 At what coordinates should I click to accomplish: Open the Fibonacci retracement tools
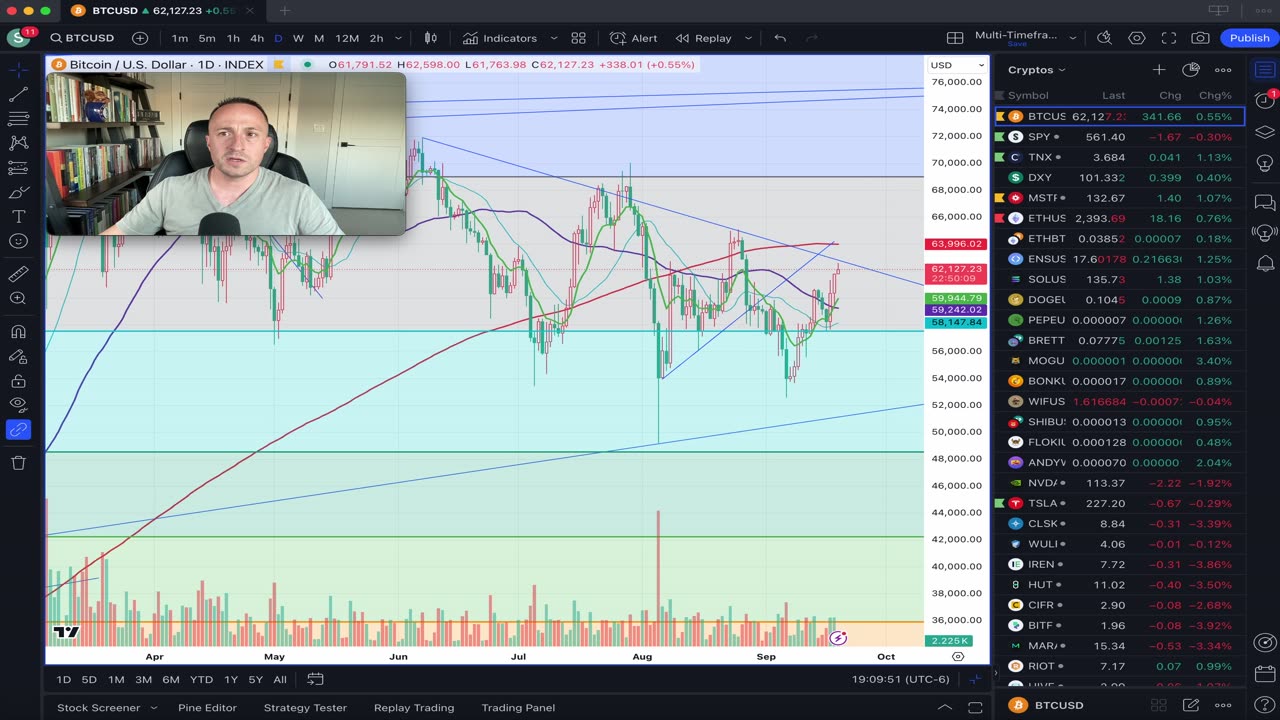18,119
